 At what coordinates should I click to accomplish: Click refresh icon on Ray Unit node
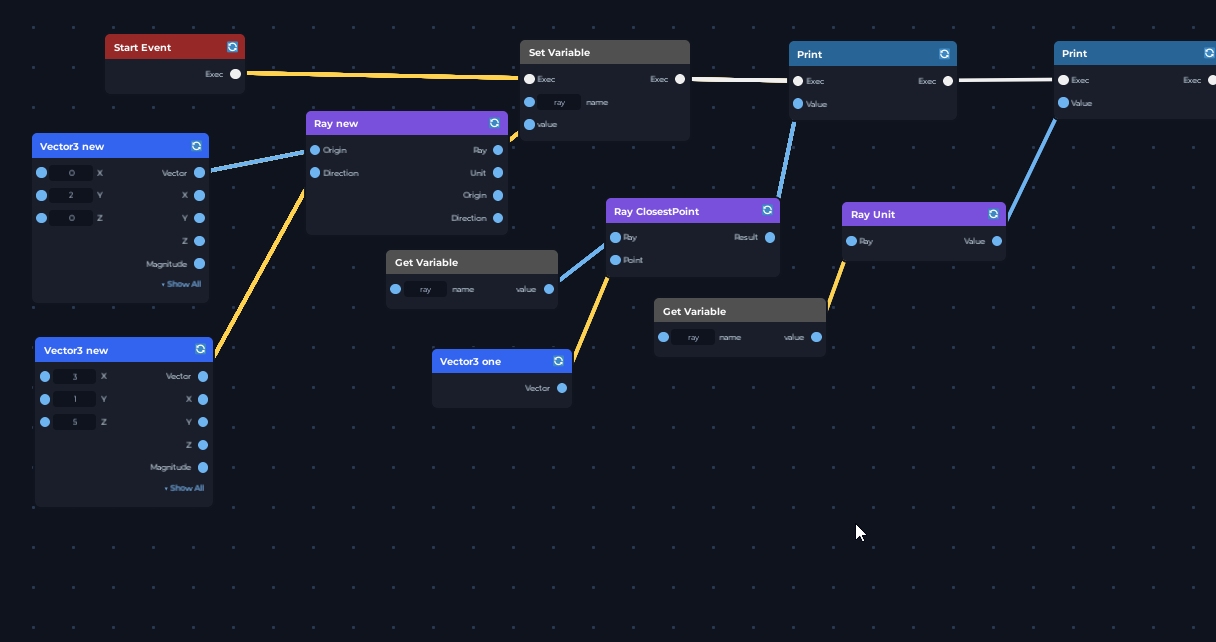click(x=993, y=214)
